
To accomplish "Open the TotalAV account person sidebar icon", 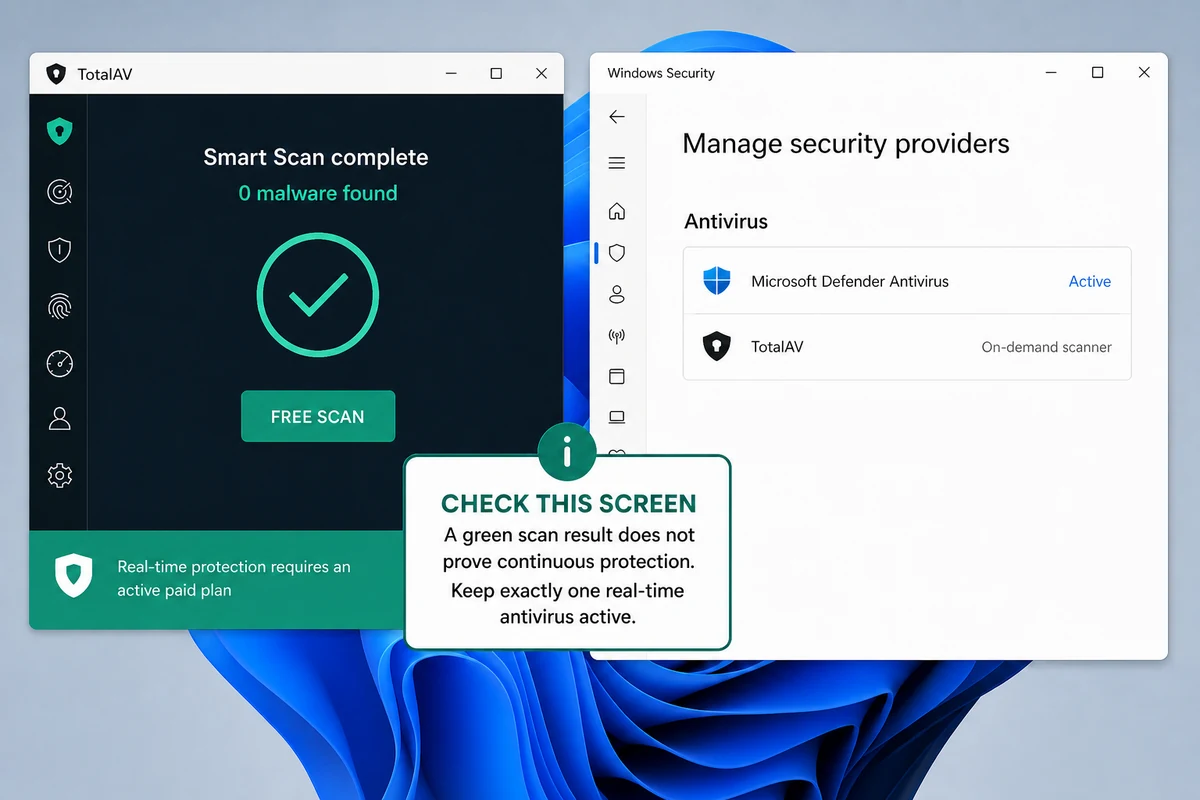I will click(60, 418).
